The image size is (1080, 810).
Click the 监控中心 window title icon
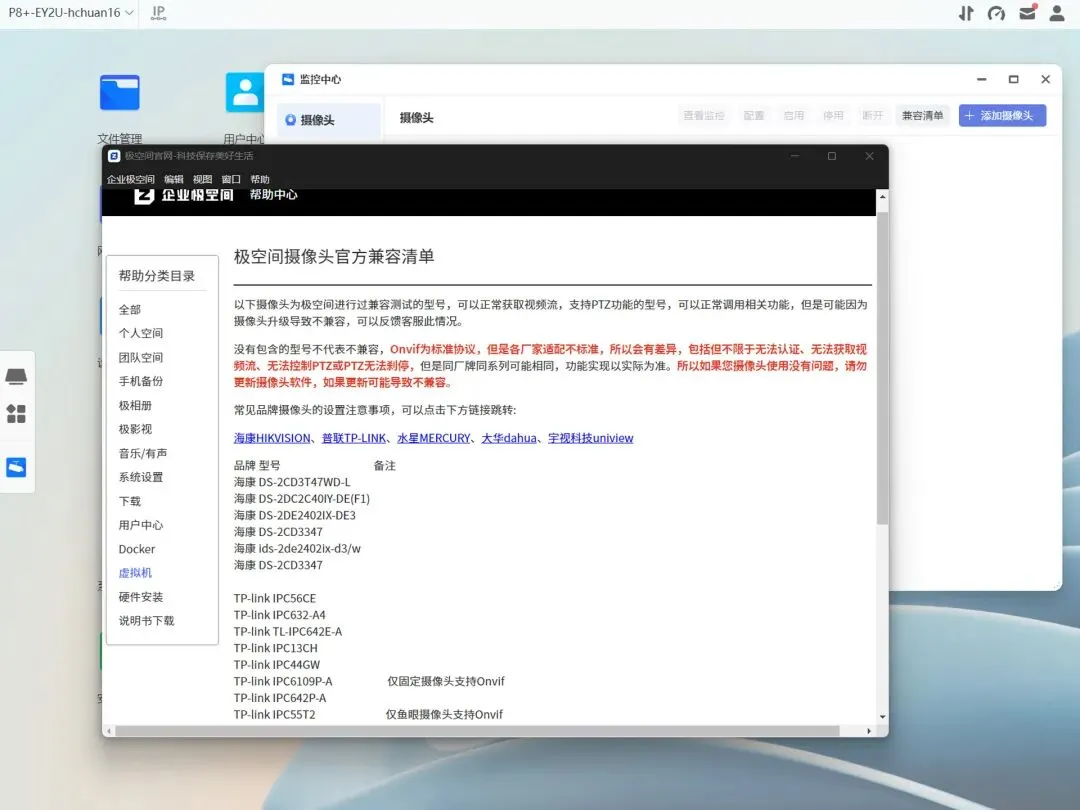(288, 79)
